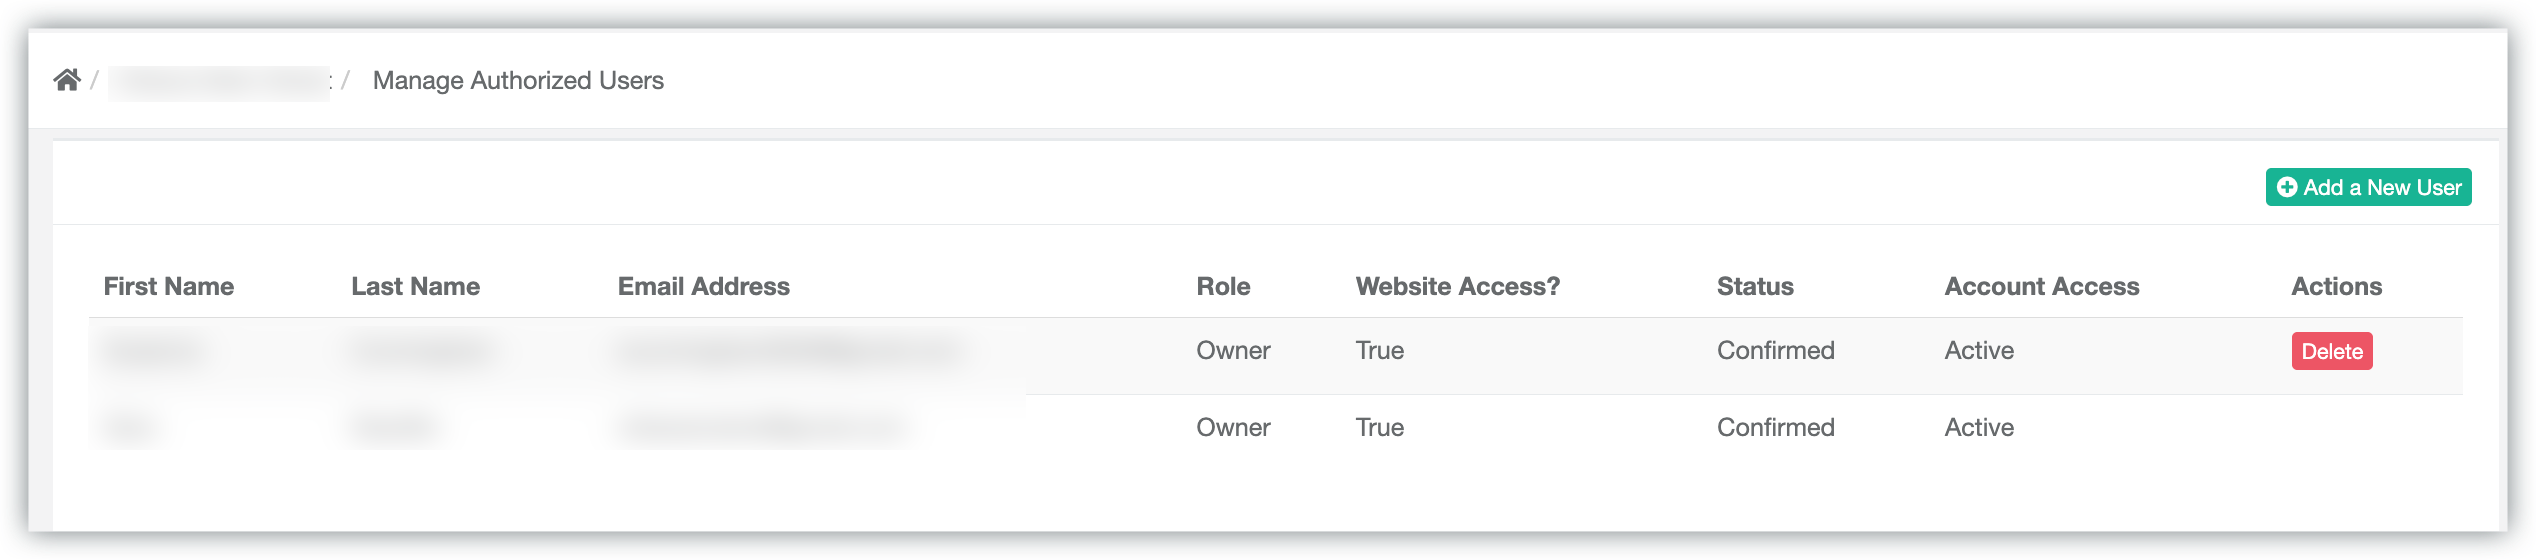Viewport: 2536px width, 560px height.
Task: Open the blurred breadcrumb link after home
Action: tap(219, 82)
